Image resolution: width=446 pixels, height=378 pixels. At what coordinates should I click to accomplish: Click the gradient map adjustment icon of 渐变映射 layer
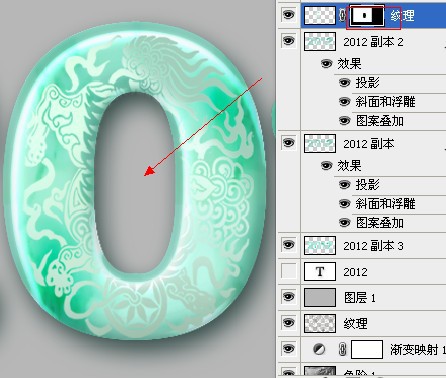[319, 349]
